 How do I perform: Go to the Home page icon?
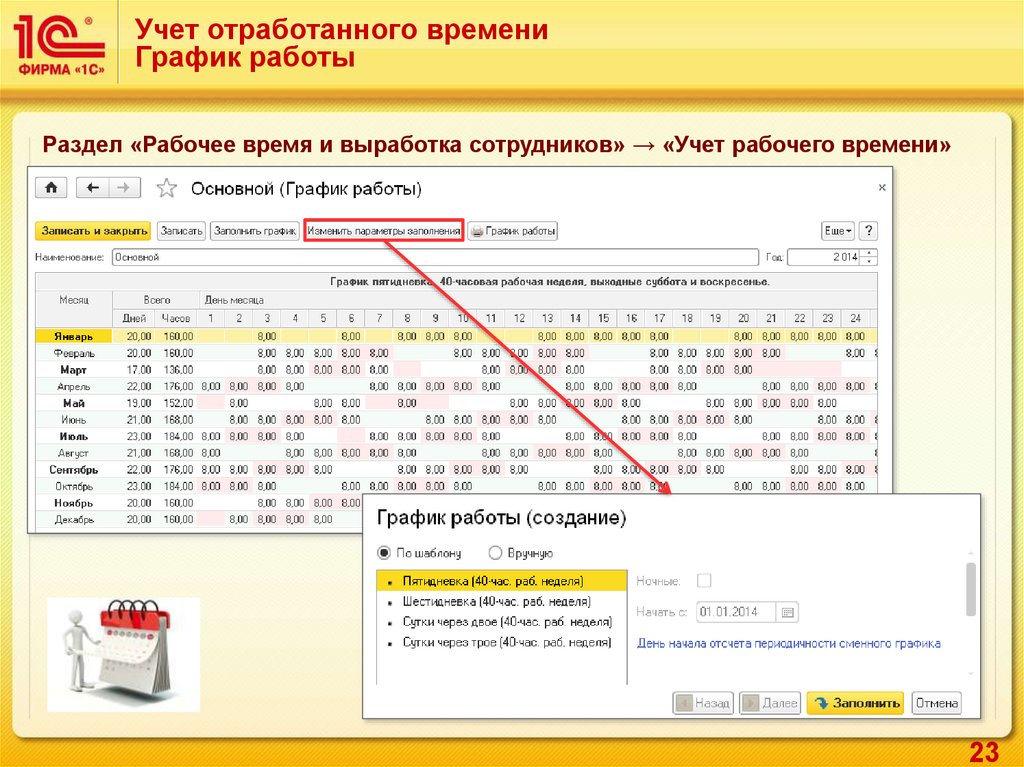51,188
